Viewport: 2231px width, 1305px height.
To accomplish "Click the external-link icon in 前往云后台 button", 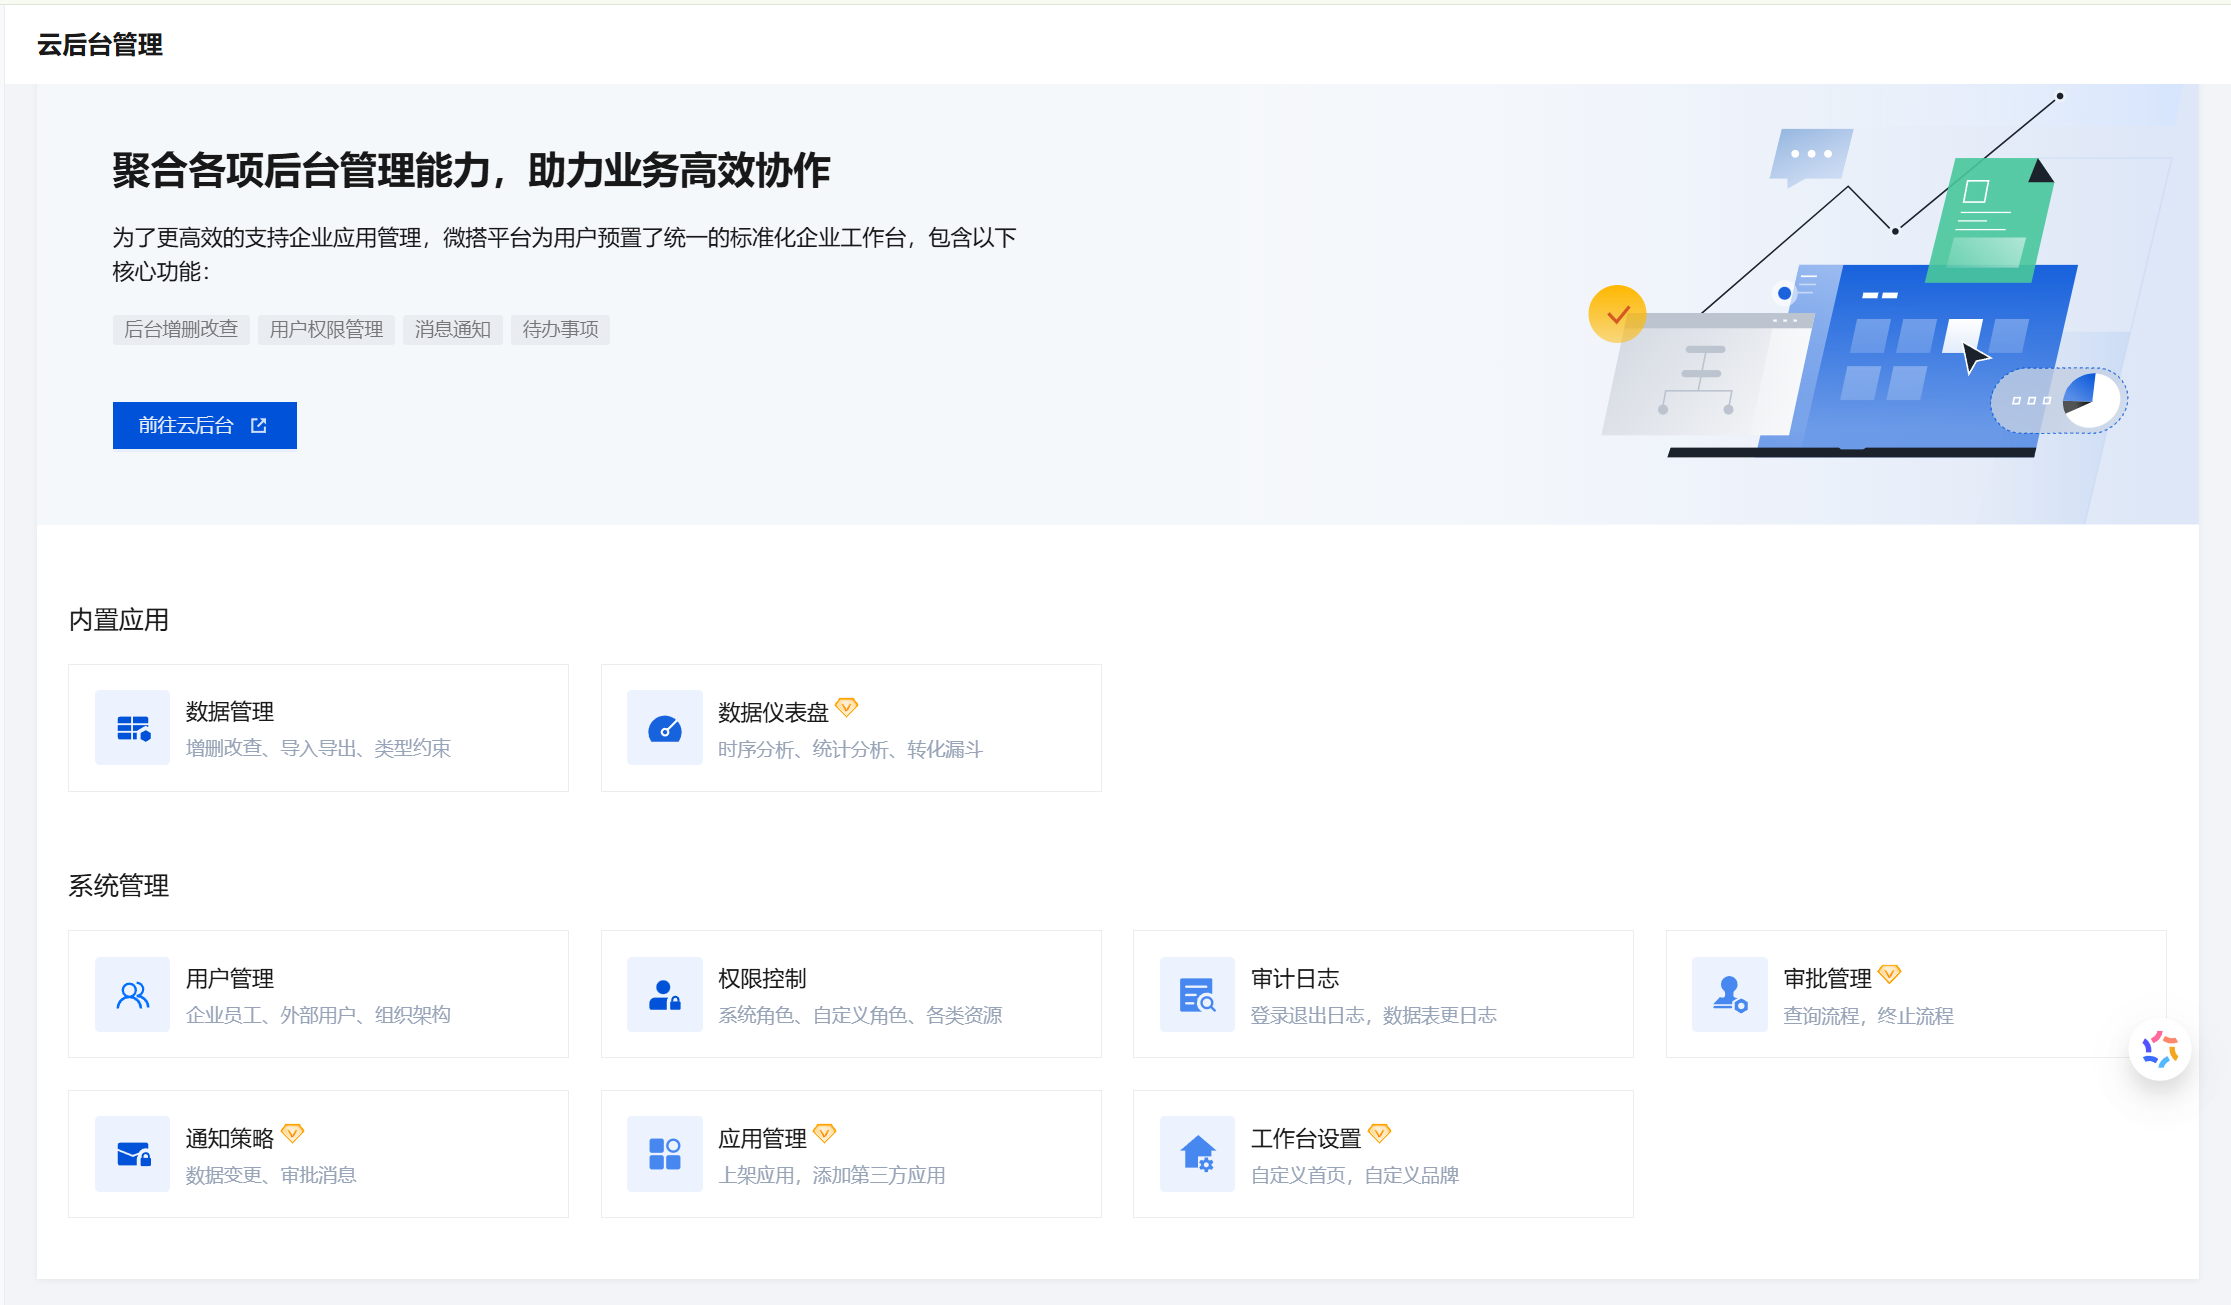I will pos(259,425).
